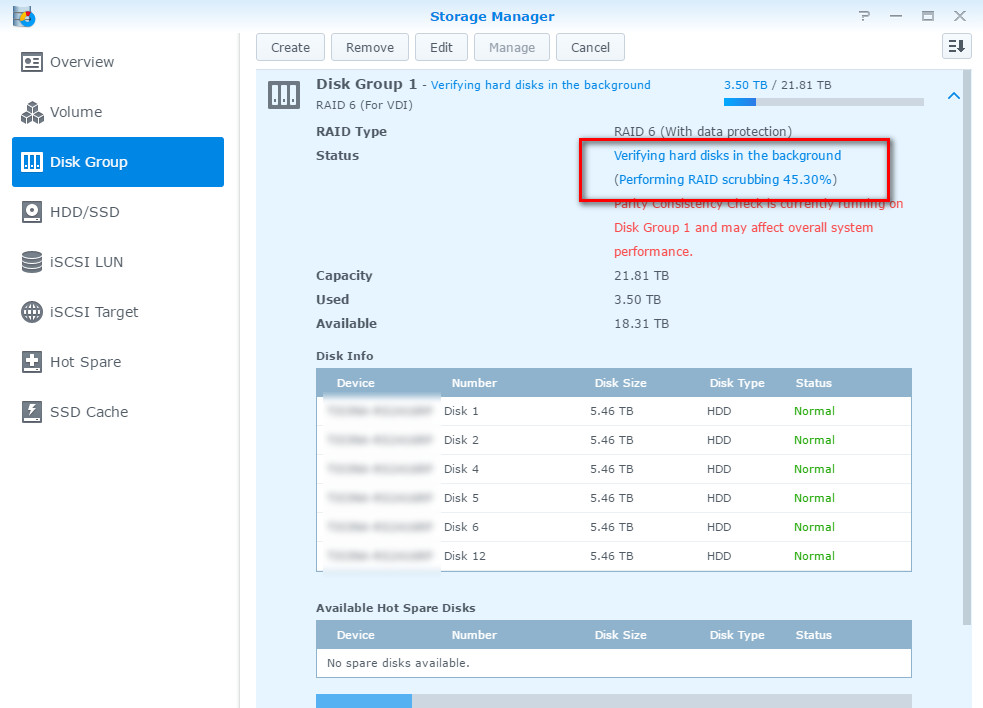Image resolution: width=983 pixels, height=708 pixels.
Task: Click the Hot Spare sidebar icon
Action: (x=32, y=362)
